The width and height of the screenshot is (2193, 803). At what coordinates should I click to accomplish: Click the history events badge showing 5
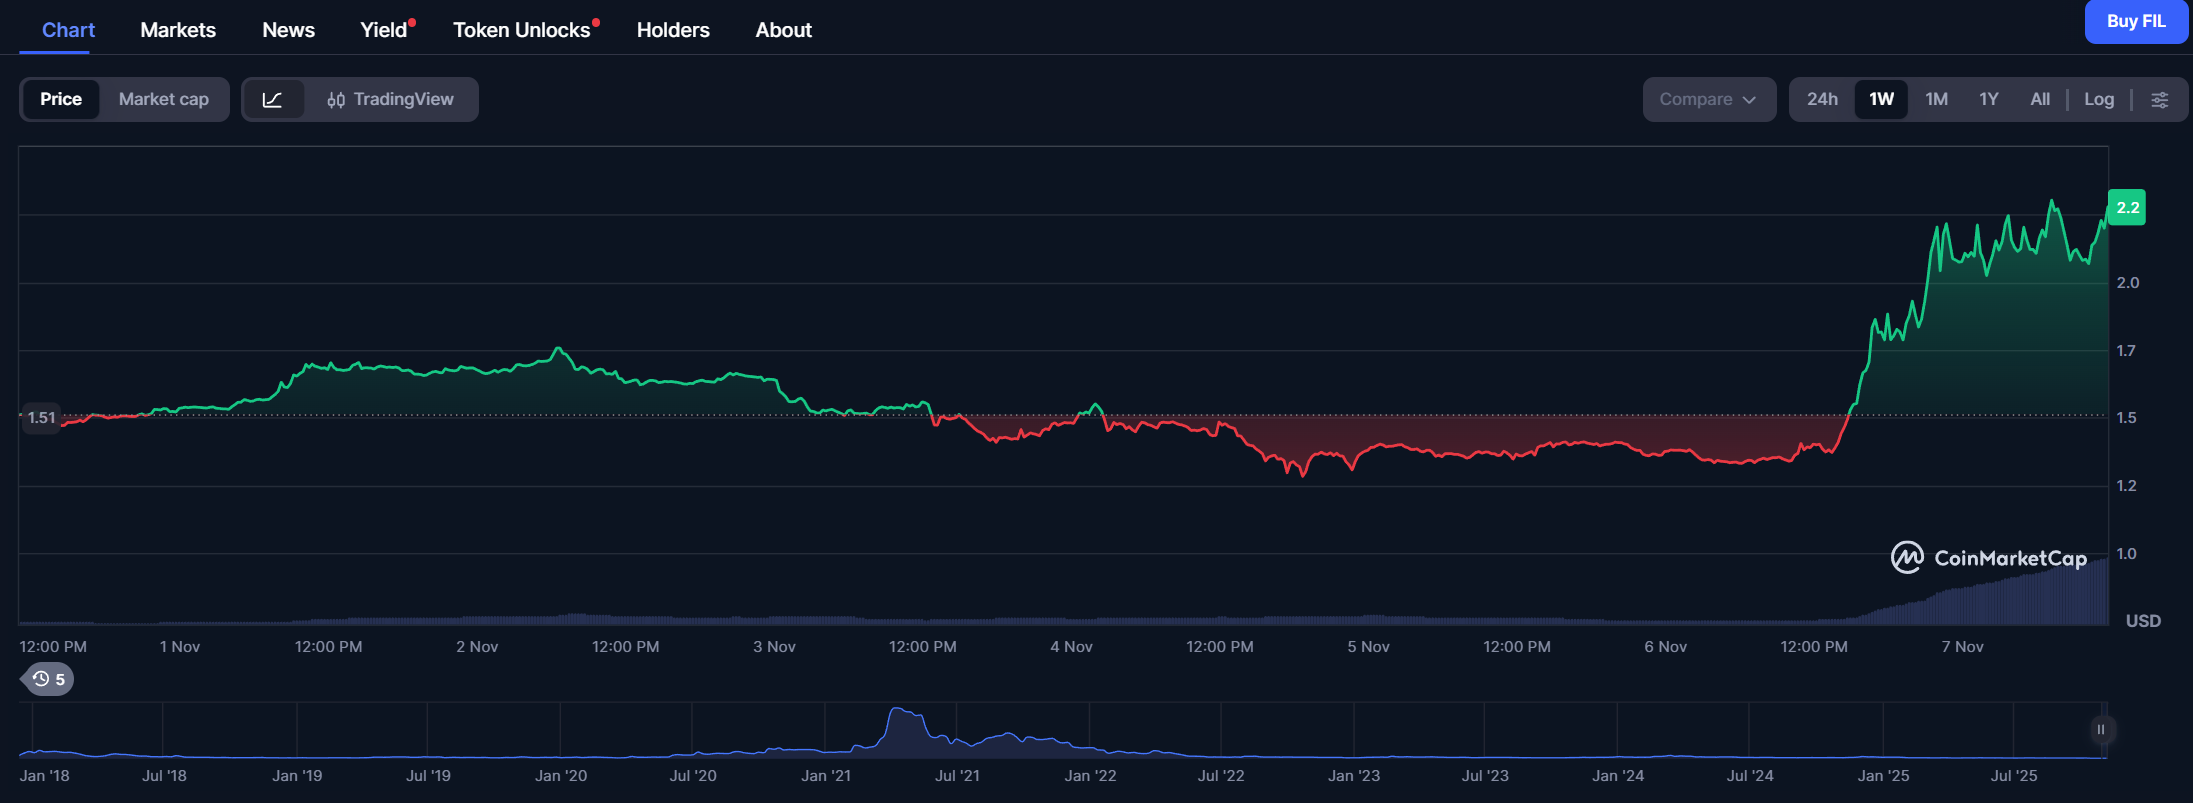[x=48, y=680]
